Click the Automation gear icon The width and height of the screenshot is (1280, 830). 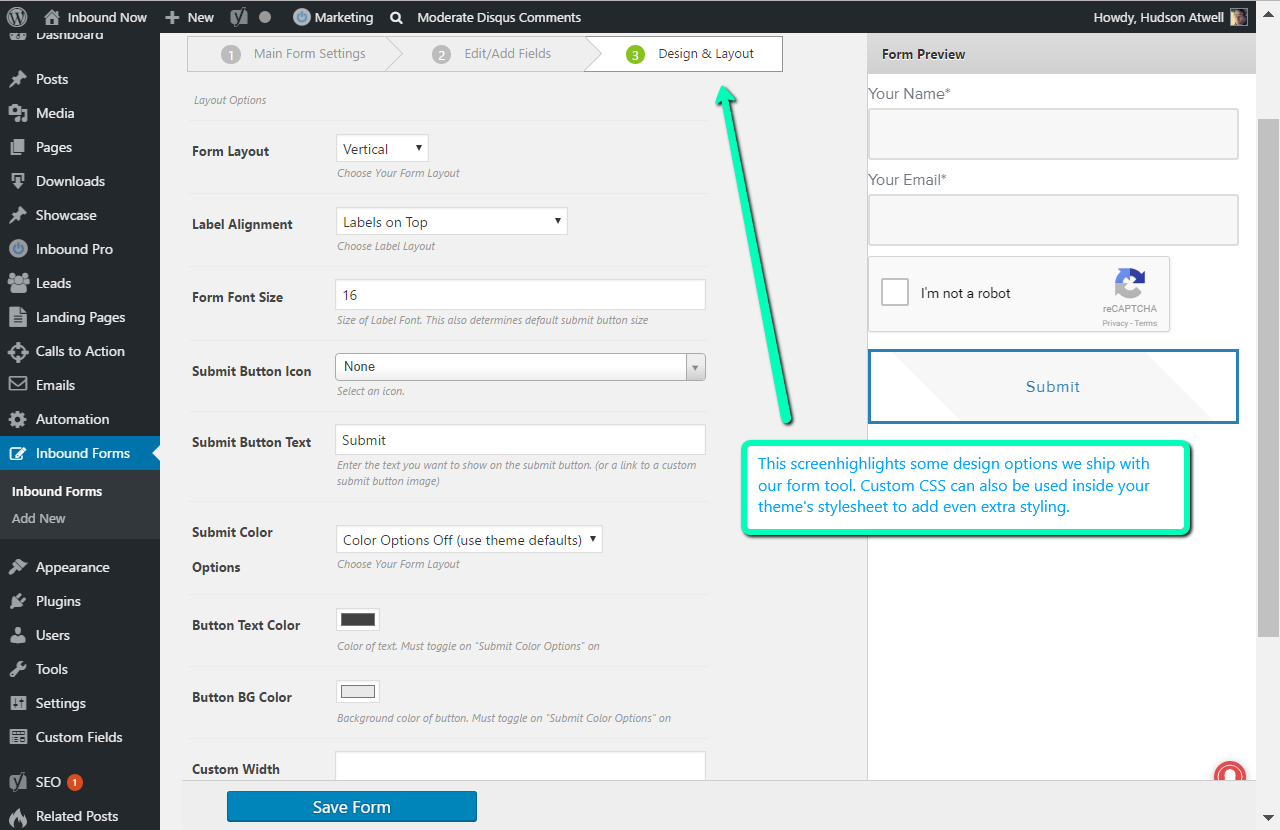pos(18,419)
